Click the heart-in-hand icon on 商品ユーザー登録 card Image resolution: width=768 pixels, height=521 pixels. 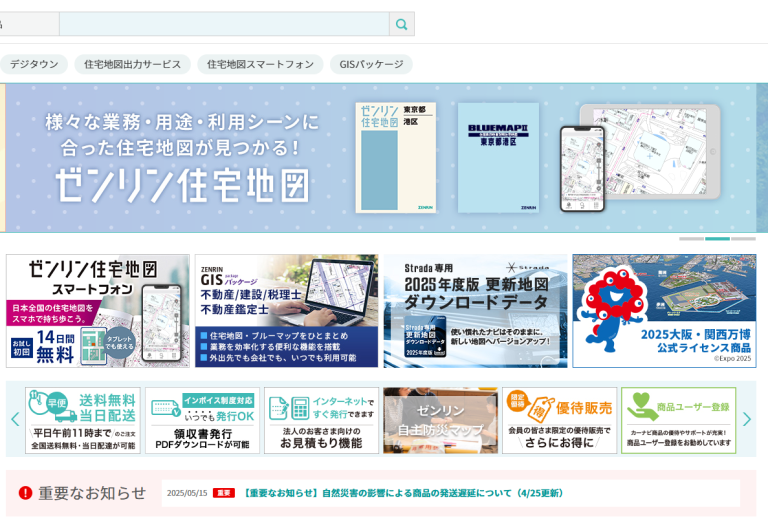point(641,407)
